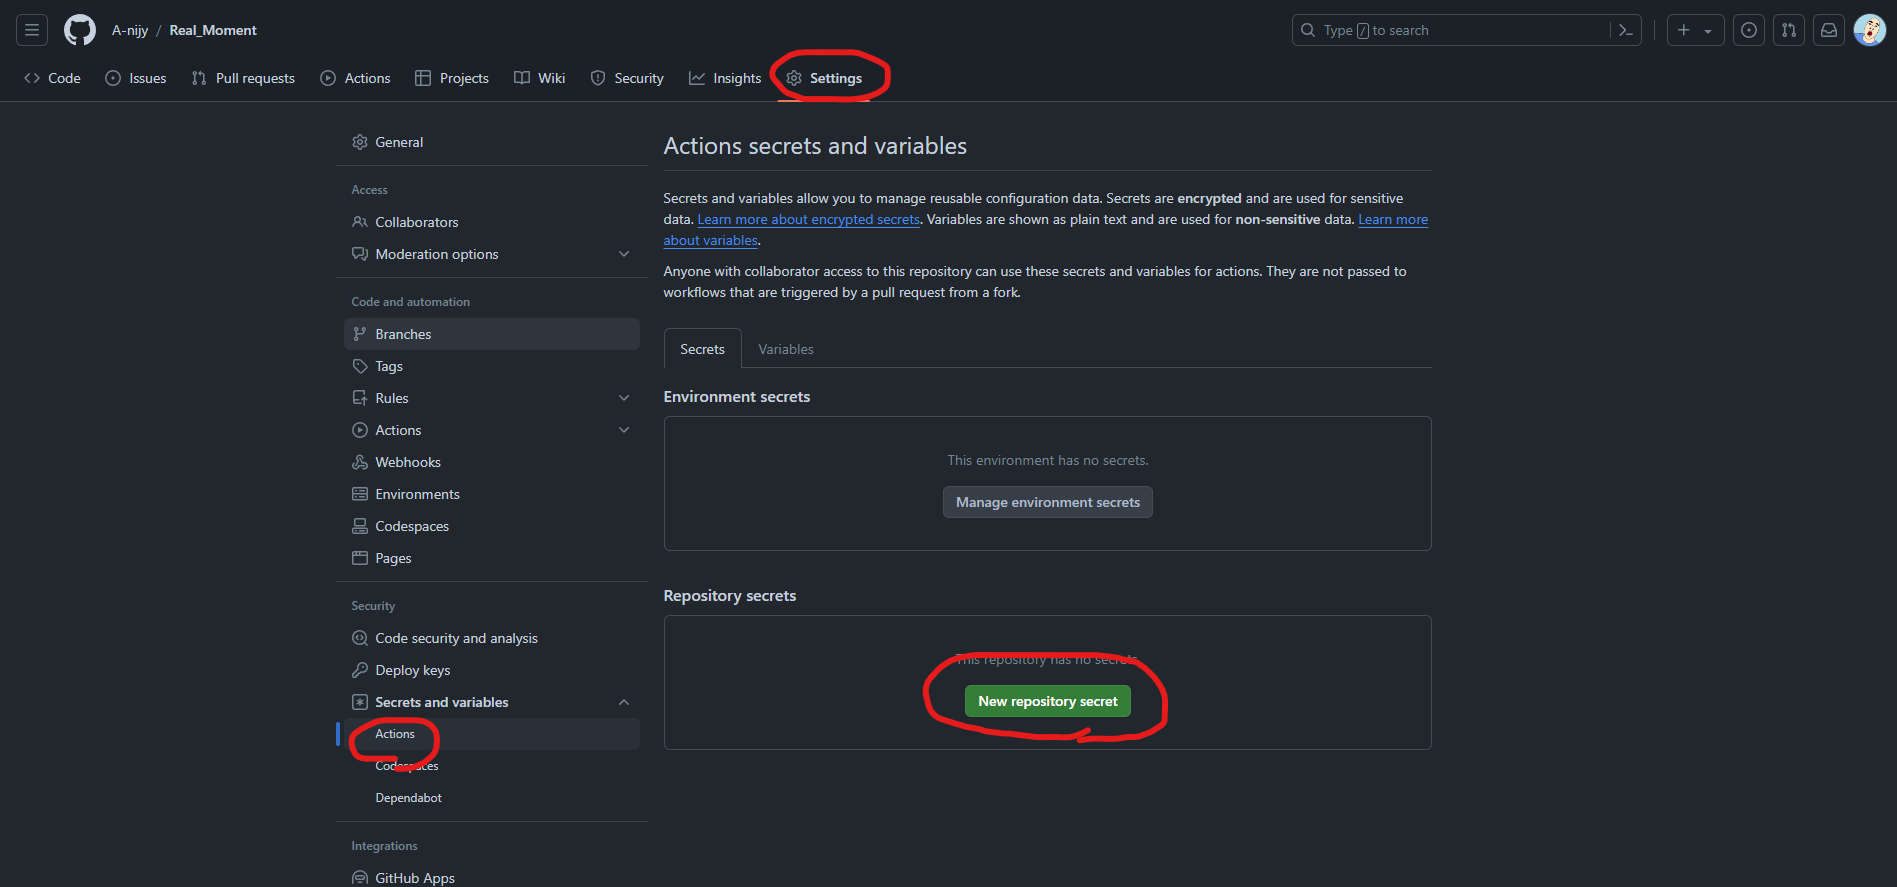Select Actions under Secrets and variables
The height and width of the screenshot is (887, 1897).
click(492, 734)
